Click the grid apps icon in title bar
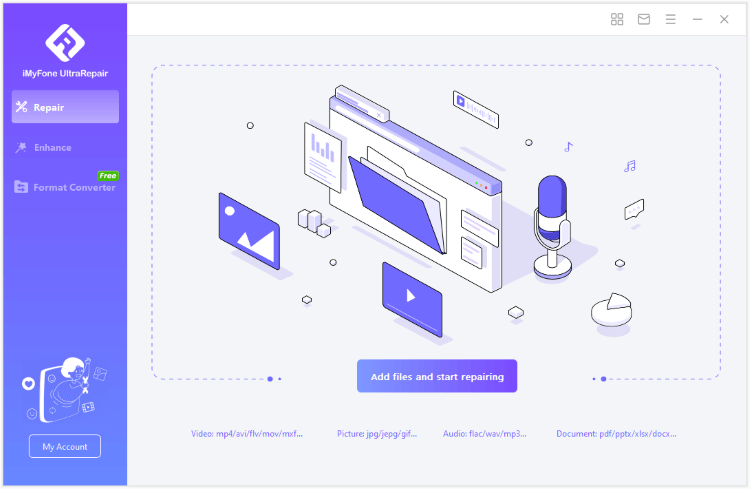750x489 pixels. point(617,19)
